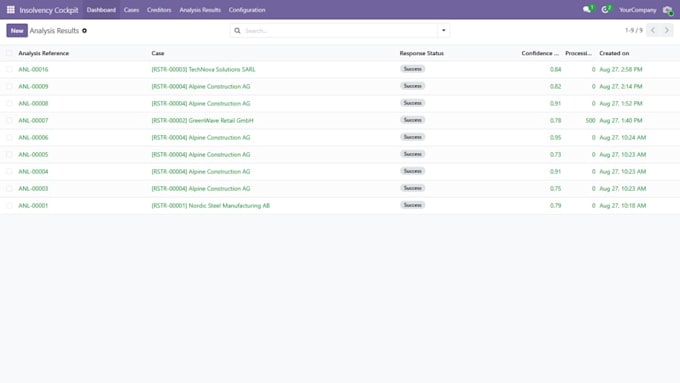Viewport: 680px width, 383px height.
Task: Sort by Response Status column header
Action: point(422,53)
